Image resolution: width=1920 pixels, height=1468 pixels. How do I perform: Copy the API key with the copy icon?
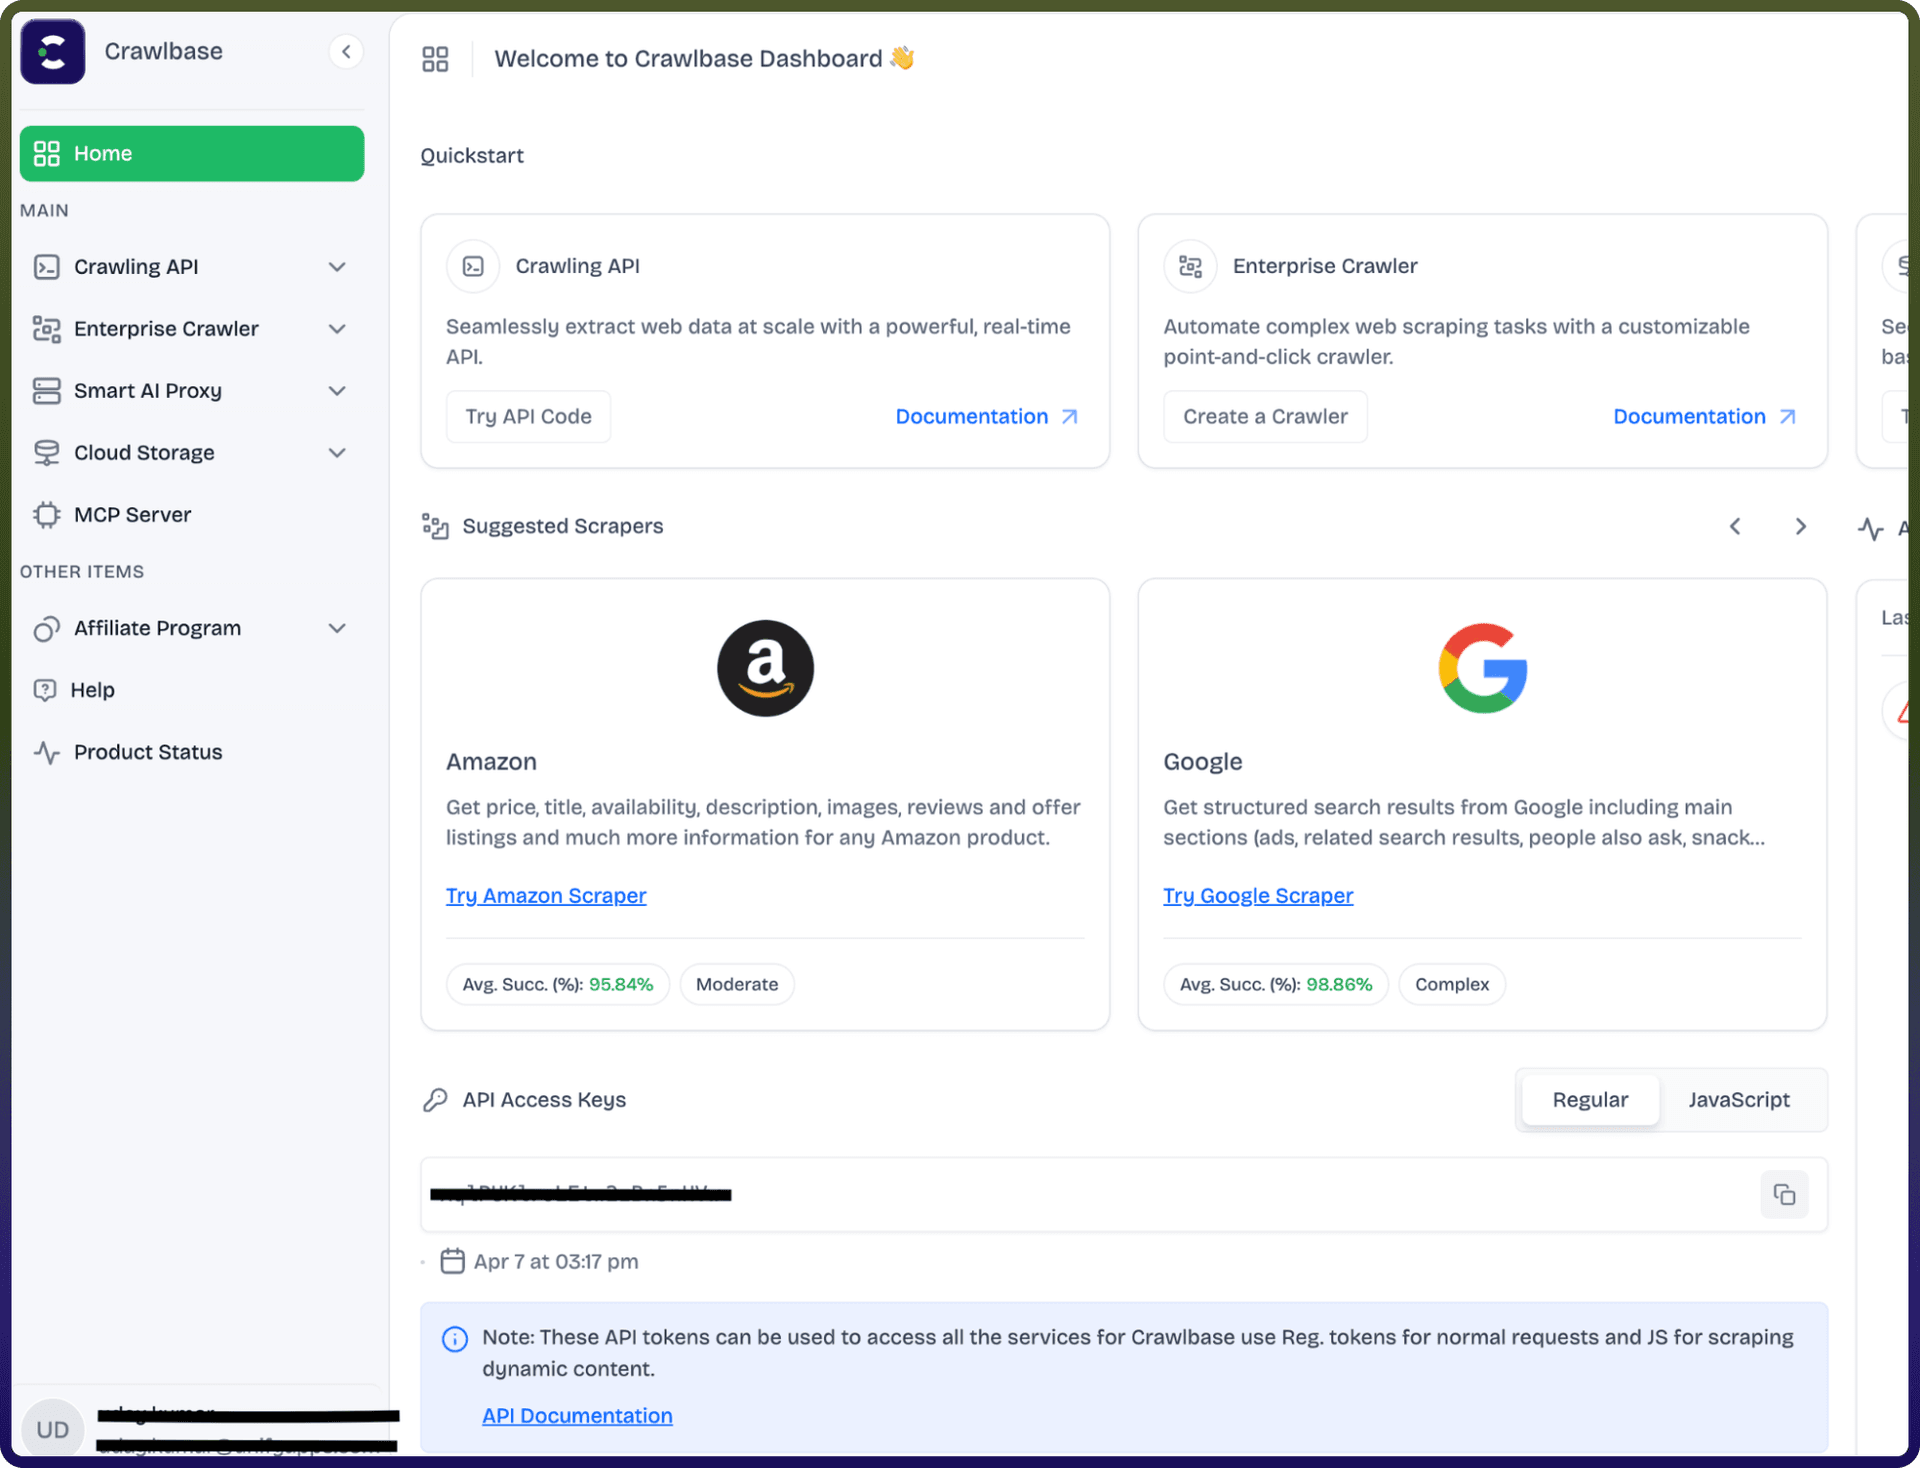pos(1784,1194)
